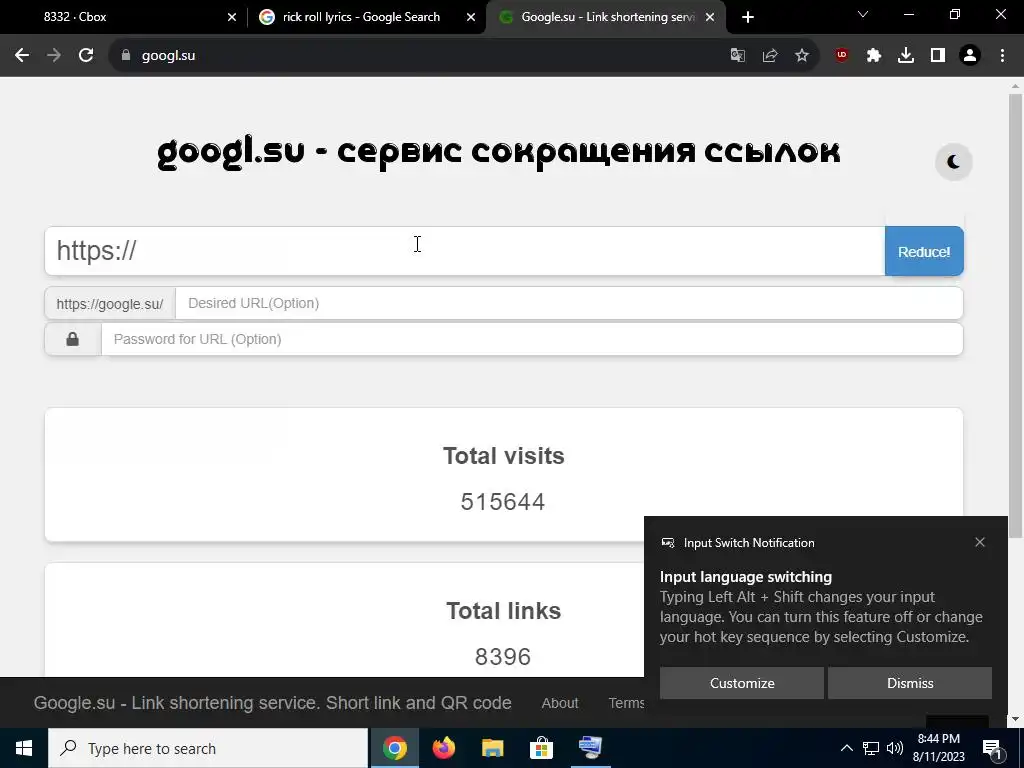Image resolution: width=1024 pixels, height=768 pixels.
Task: Open a new browser tab
Action: click(748, 17)
